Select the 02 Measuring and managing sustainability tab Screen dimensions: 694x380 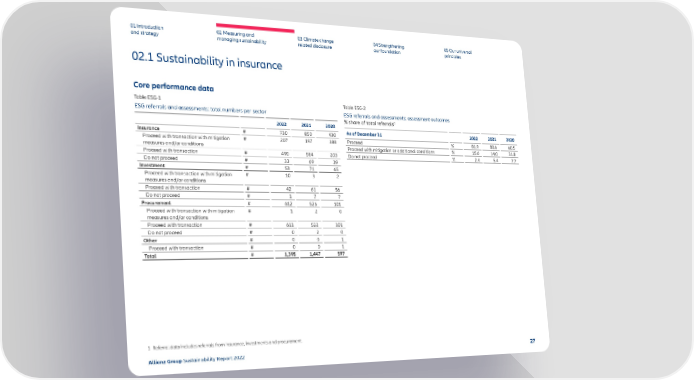click(x=241, y=38)
